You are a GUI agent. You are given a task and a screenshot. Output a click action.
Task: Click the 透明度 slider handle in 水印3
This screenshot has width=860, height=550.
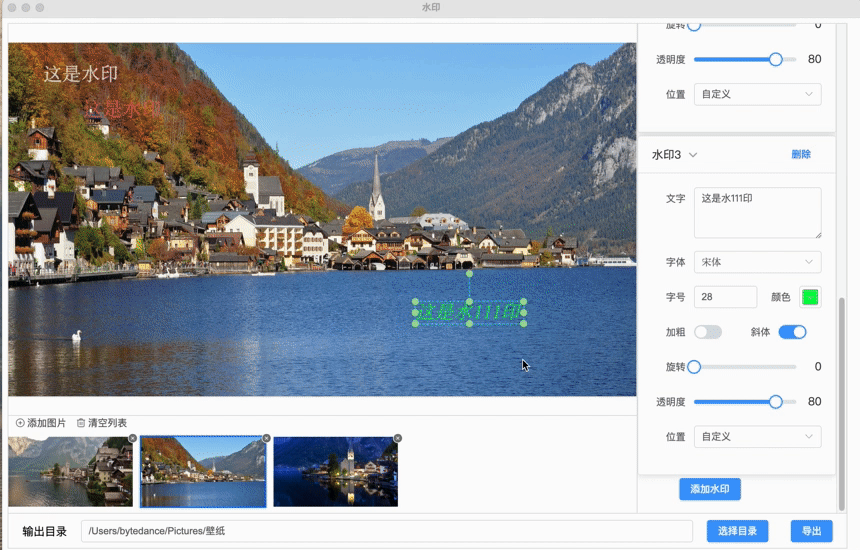(776, 401)
